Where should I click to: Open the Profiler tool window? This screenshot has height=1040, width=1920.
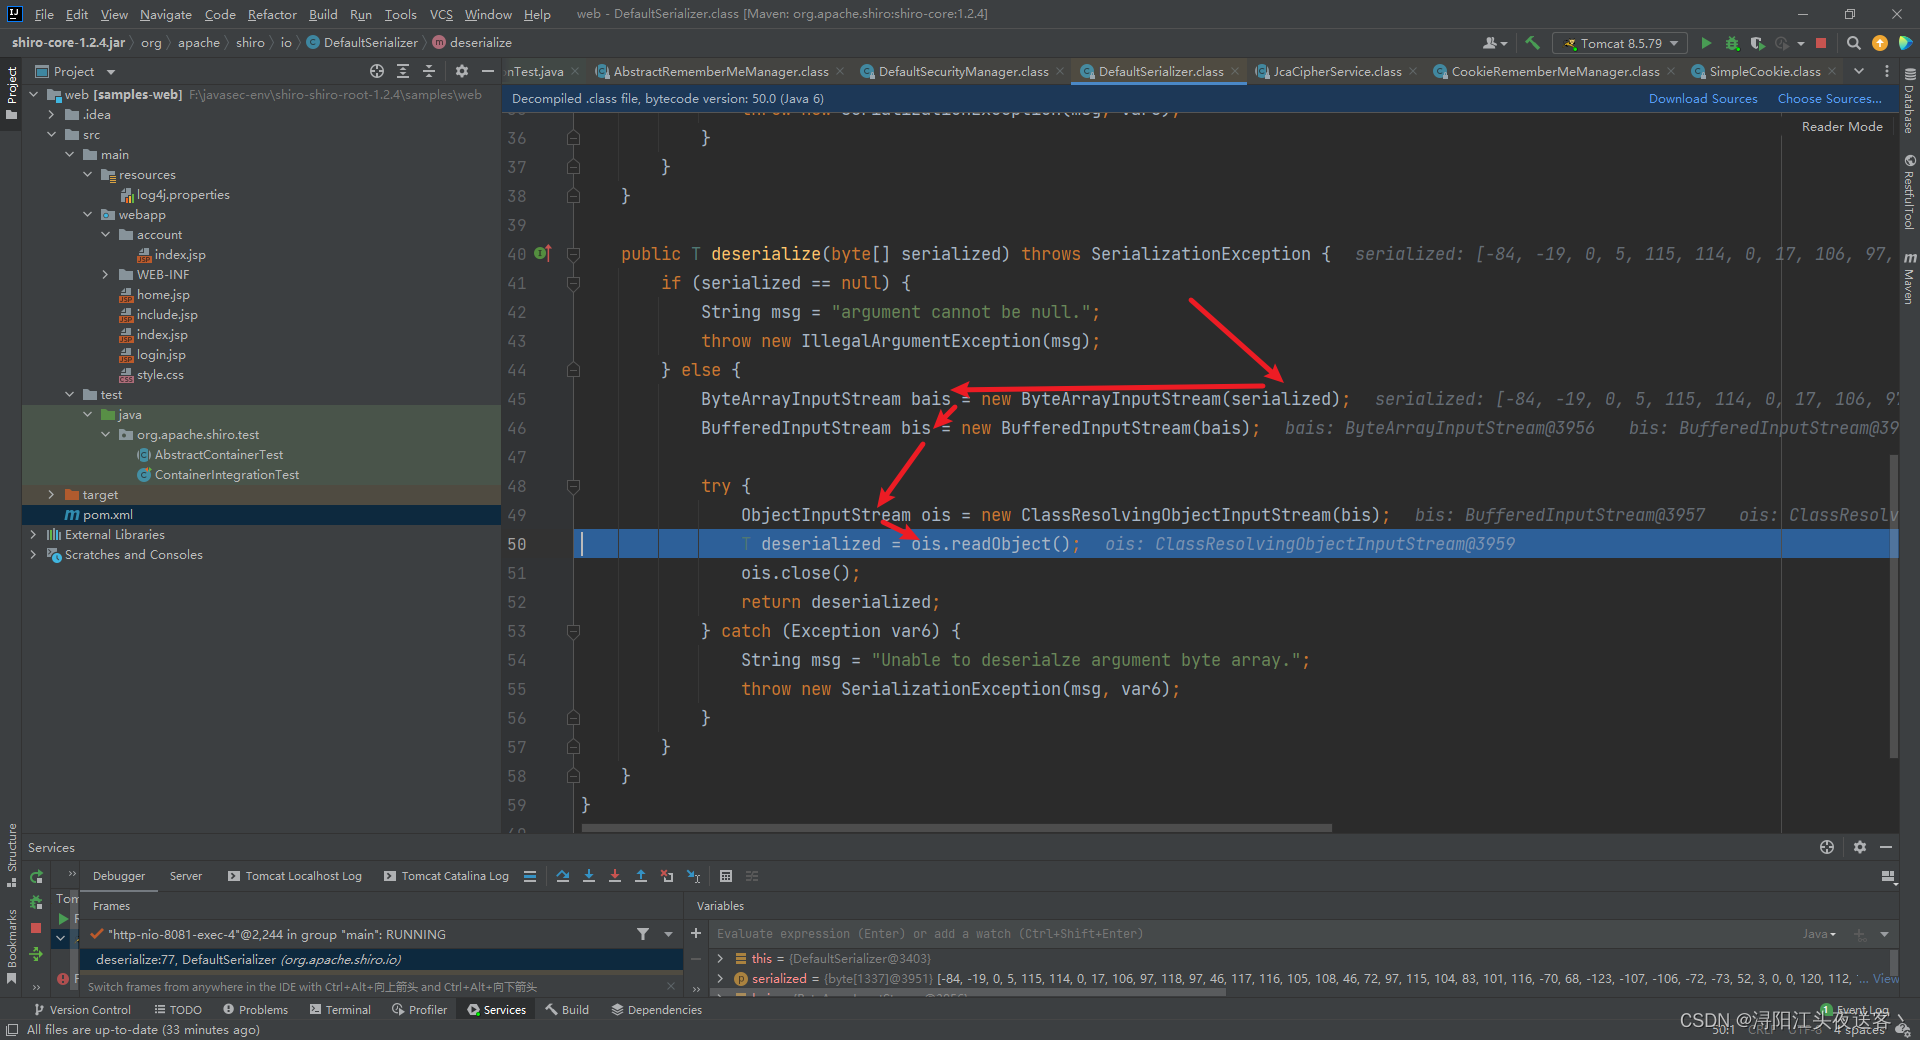[x=420, y=1010]
